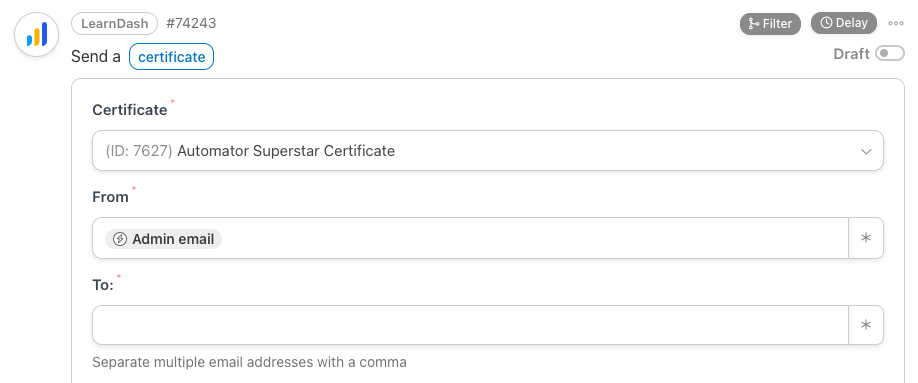
Task: Click the To: field label
Action: point(103,285)
